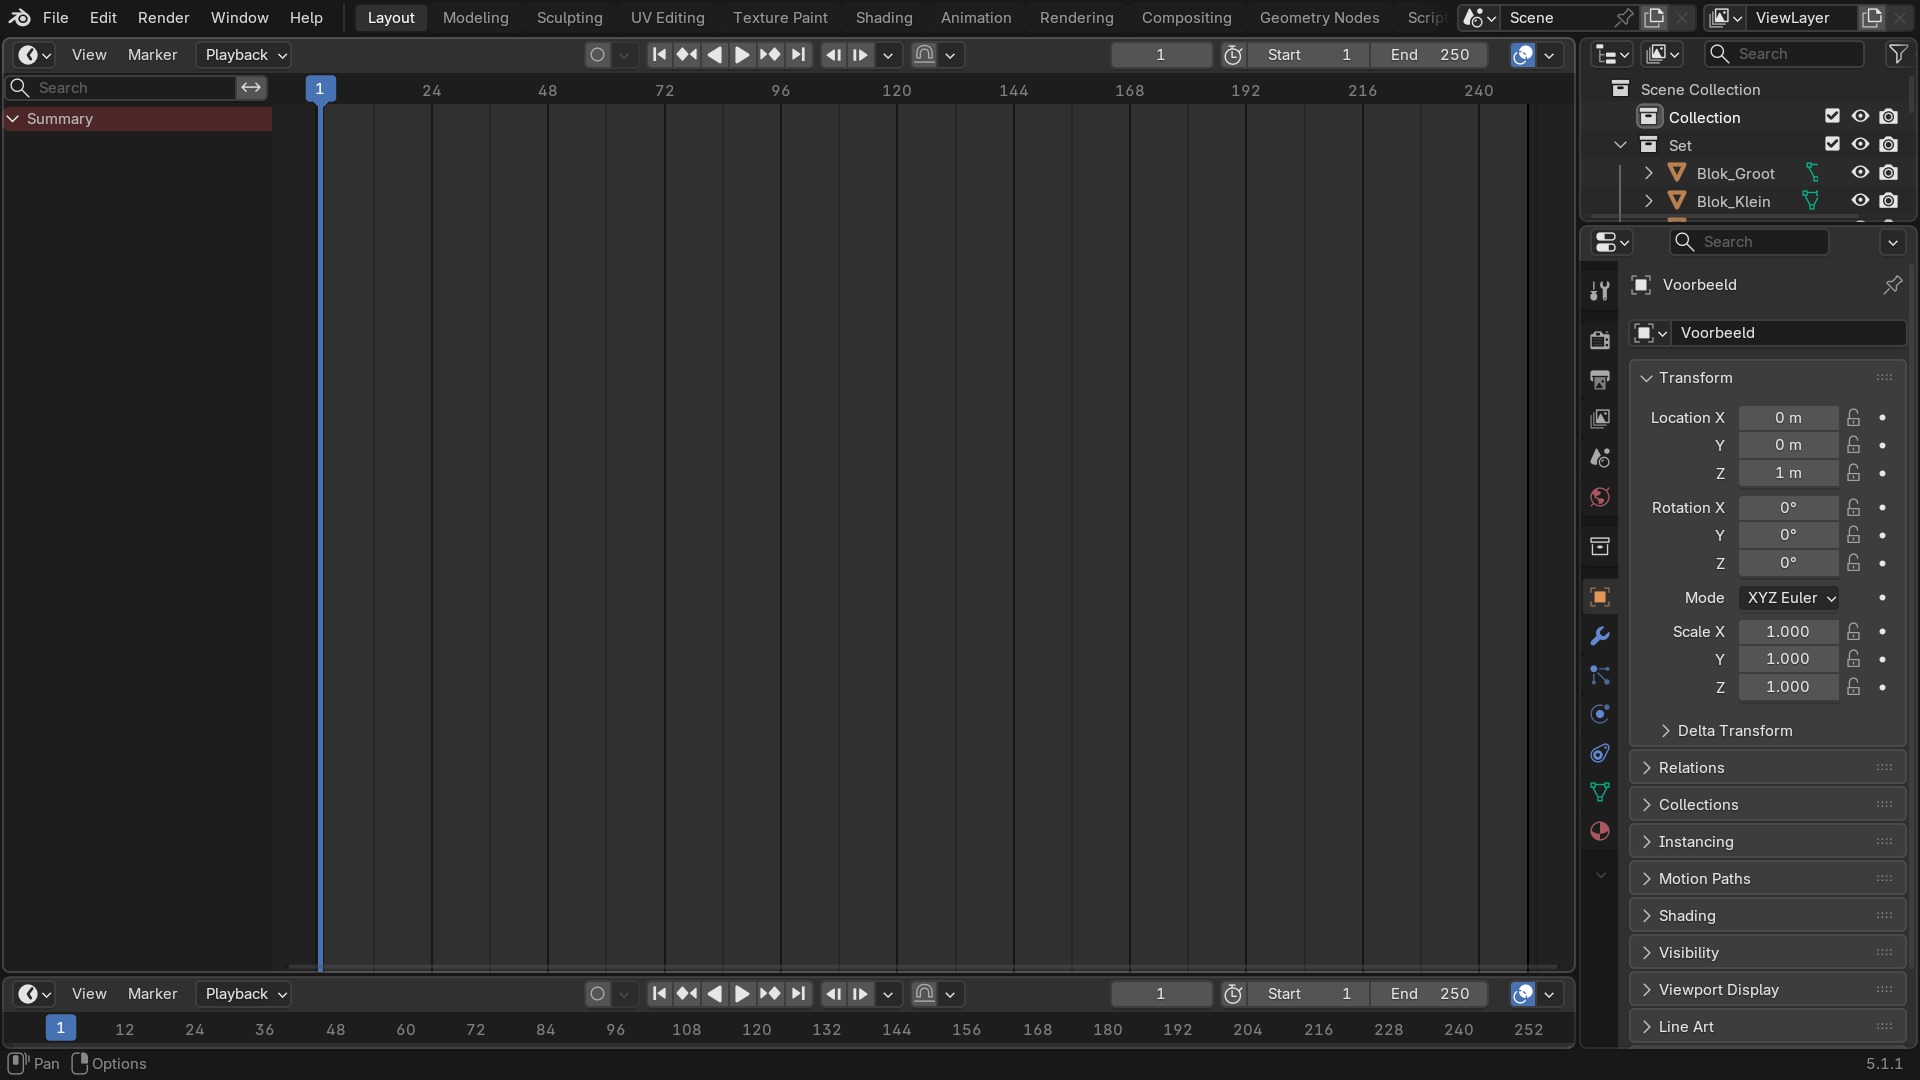Viewport: 1920px width, 1080px height.
Task: Expand the Relations panel
Action: click(1767, 768)
